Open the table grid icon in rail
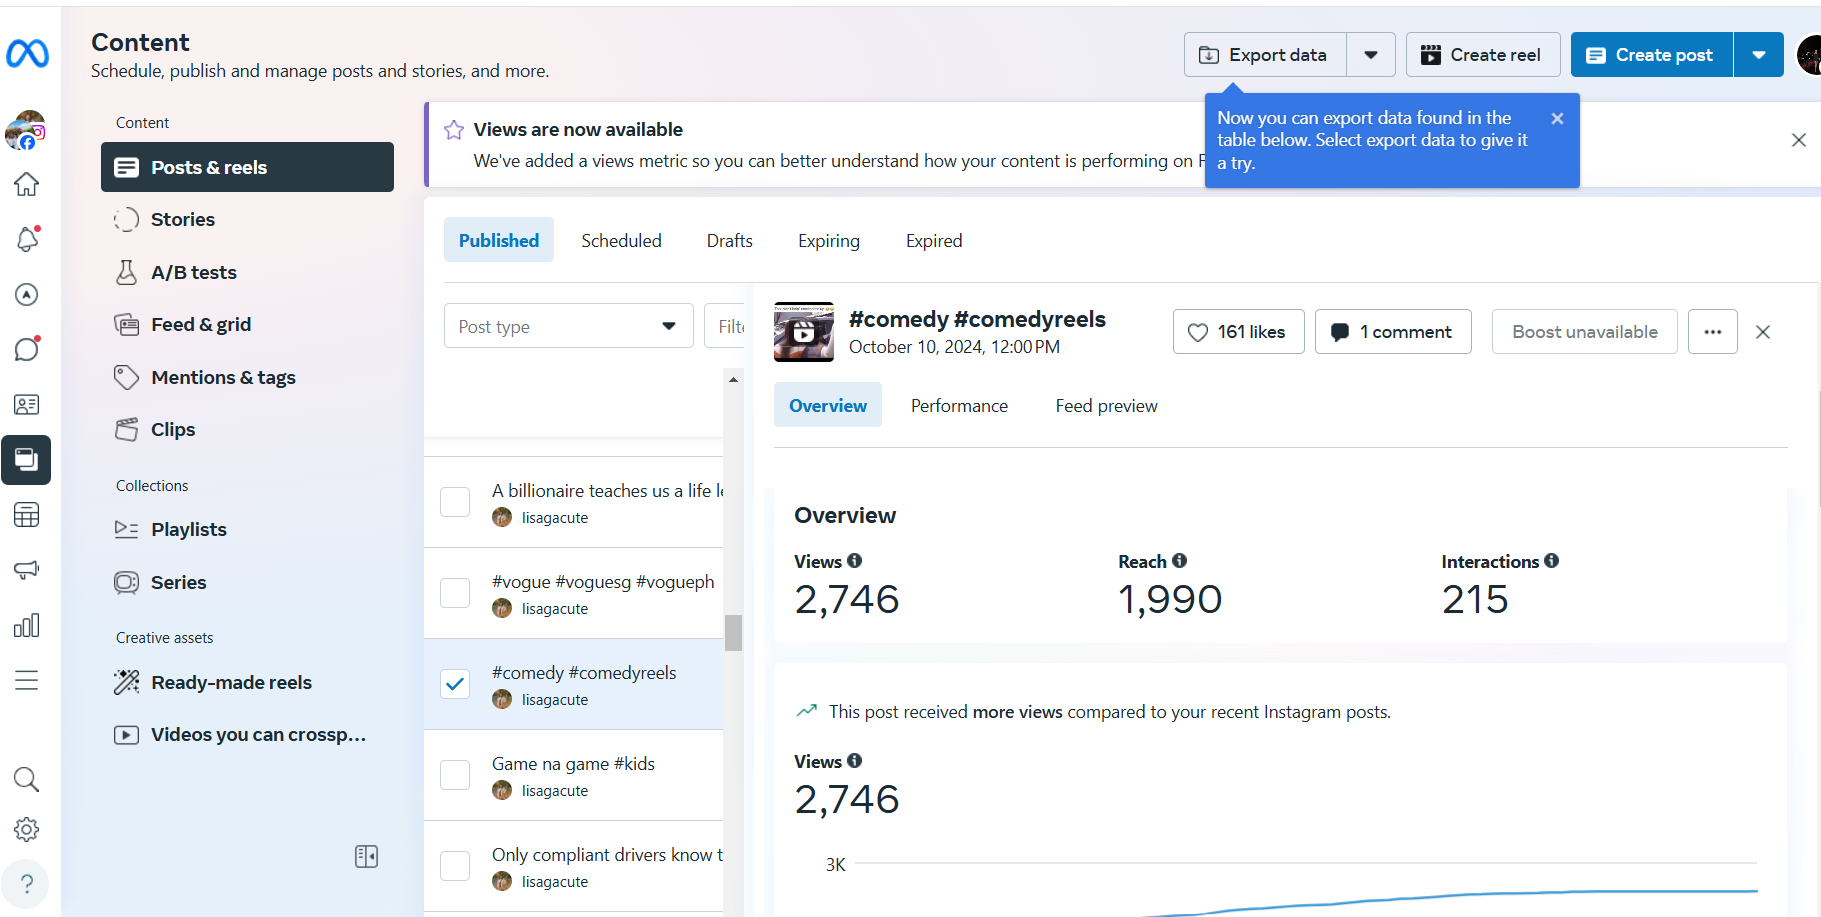Screen dimensions: 1821x917 (27, 515)
